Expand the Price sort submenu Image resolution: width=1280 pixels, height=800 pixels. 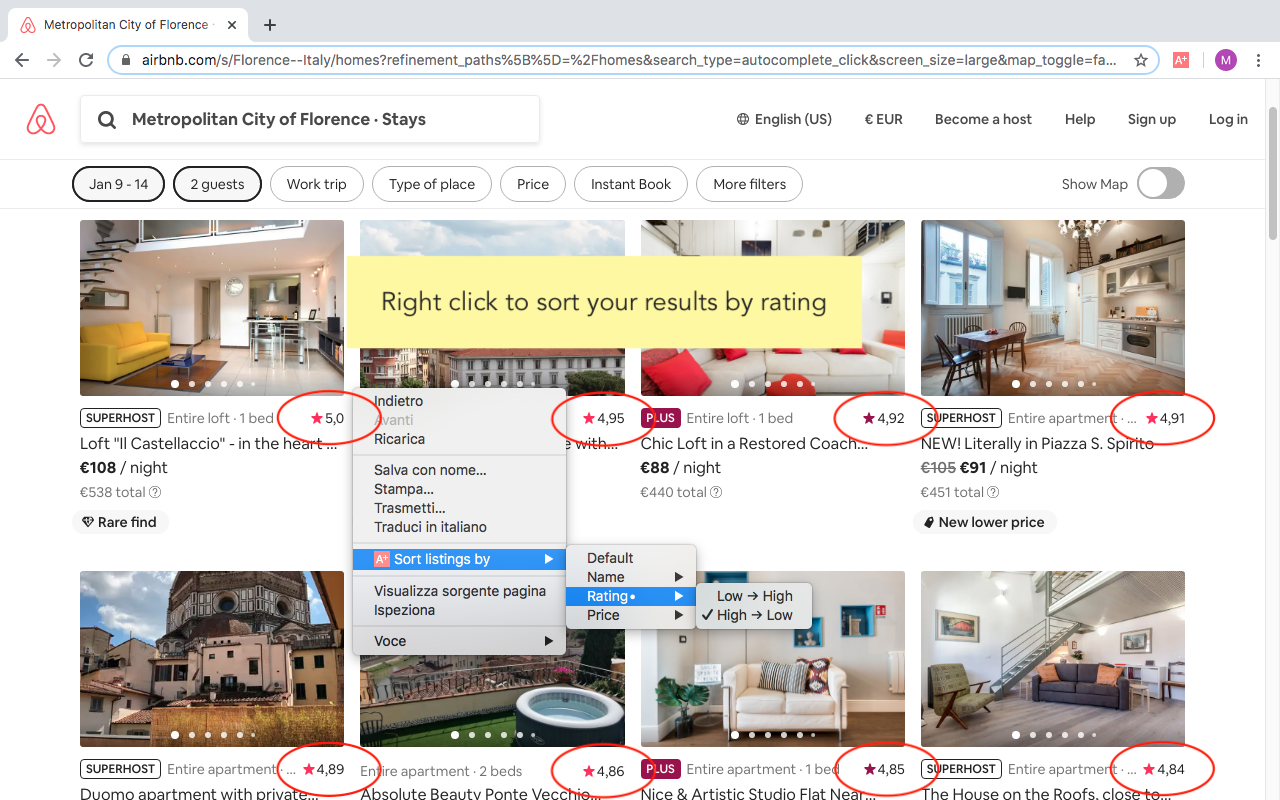click(631, 615)
